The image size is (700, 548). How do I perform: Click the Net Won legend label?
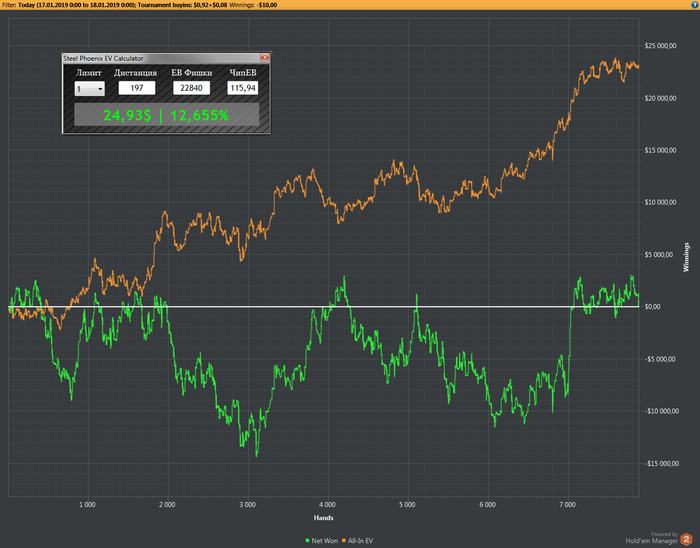[x=325, y=540]
